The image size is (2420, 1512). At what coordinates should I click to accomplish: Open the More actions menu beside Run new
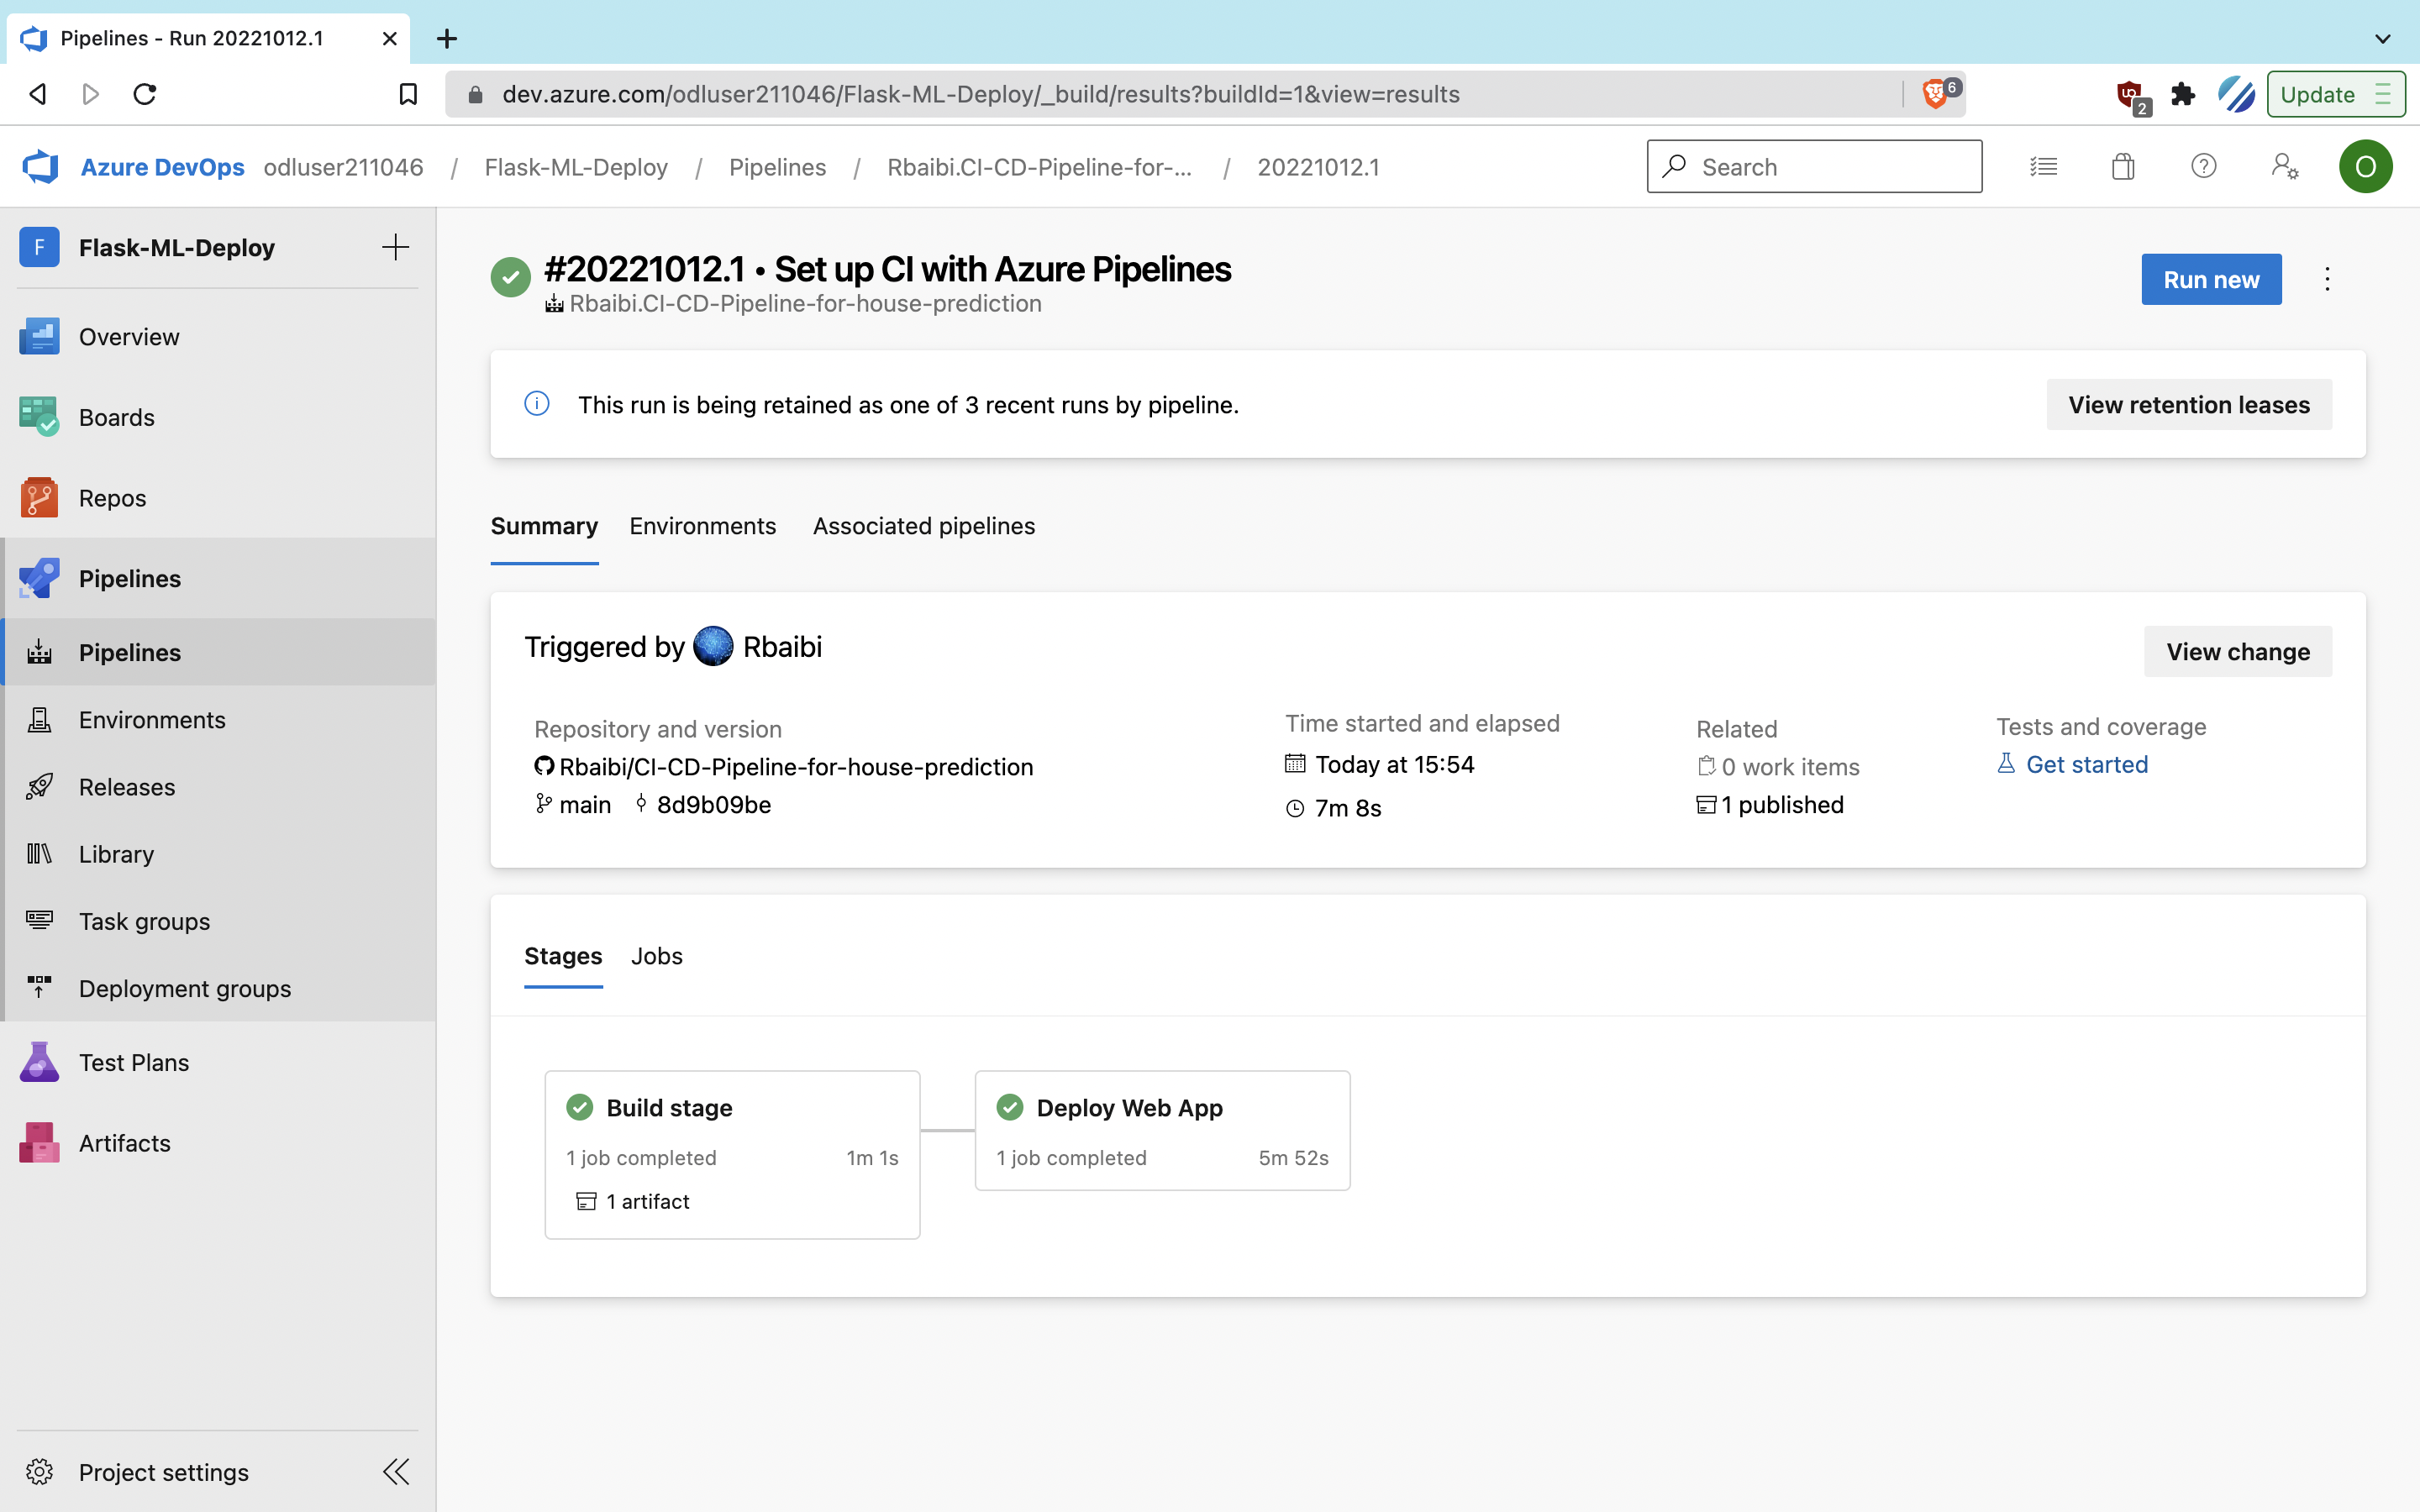[x=2327, y=280]
